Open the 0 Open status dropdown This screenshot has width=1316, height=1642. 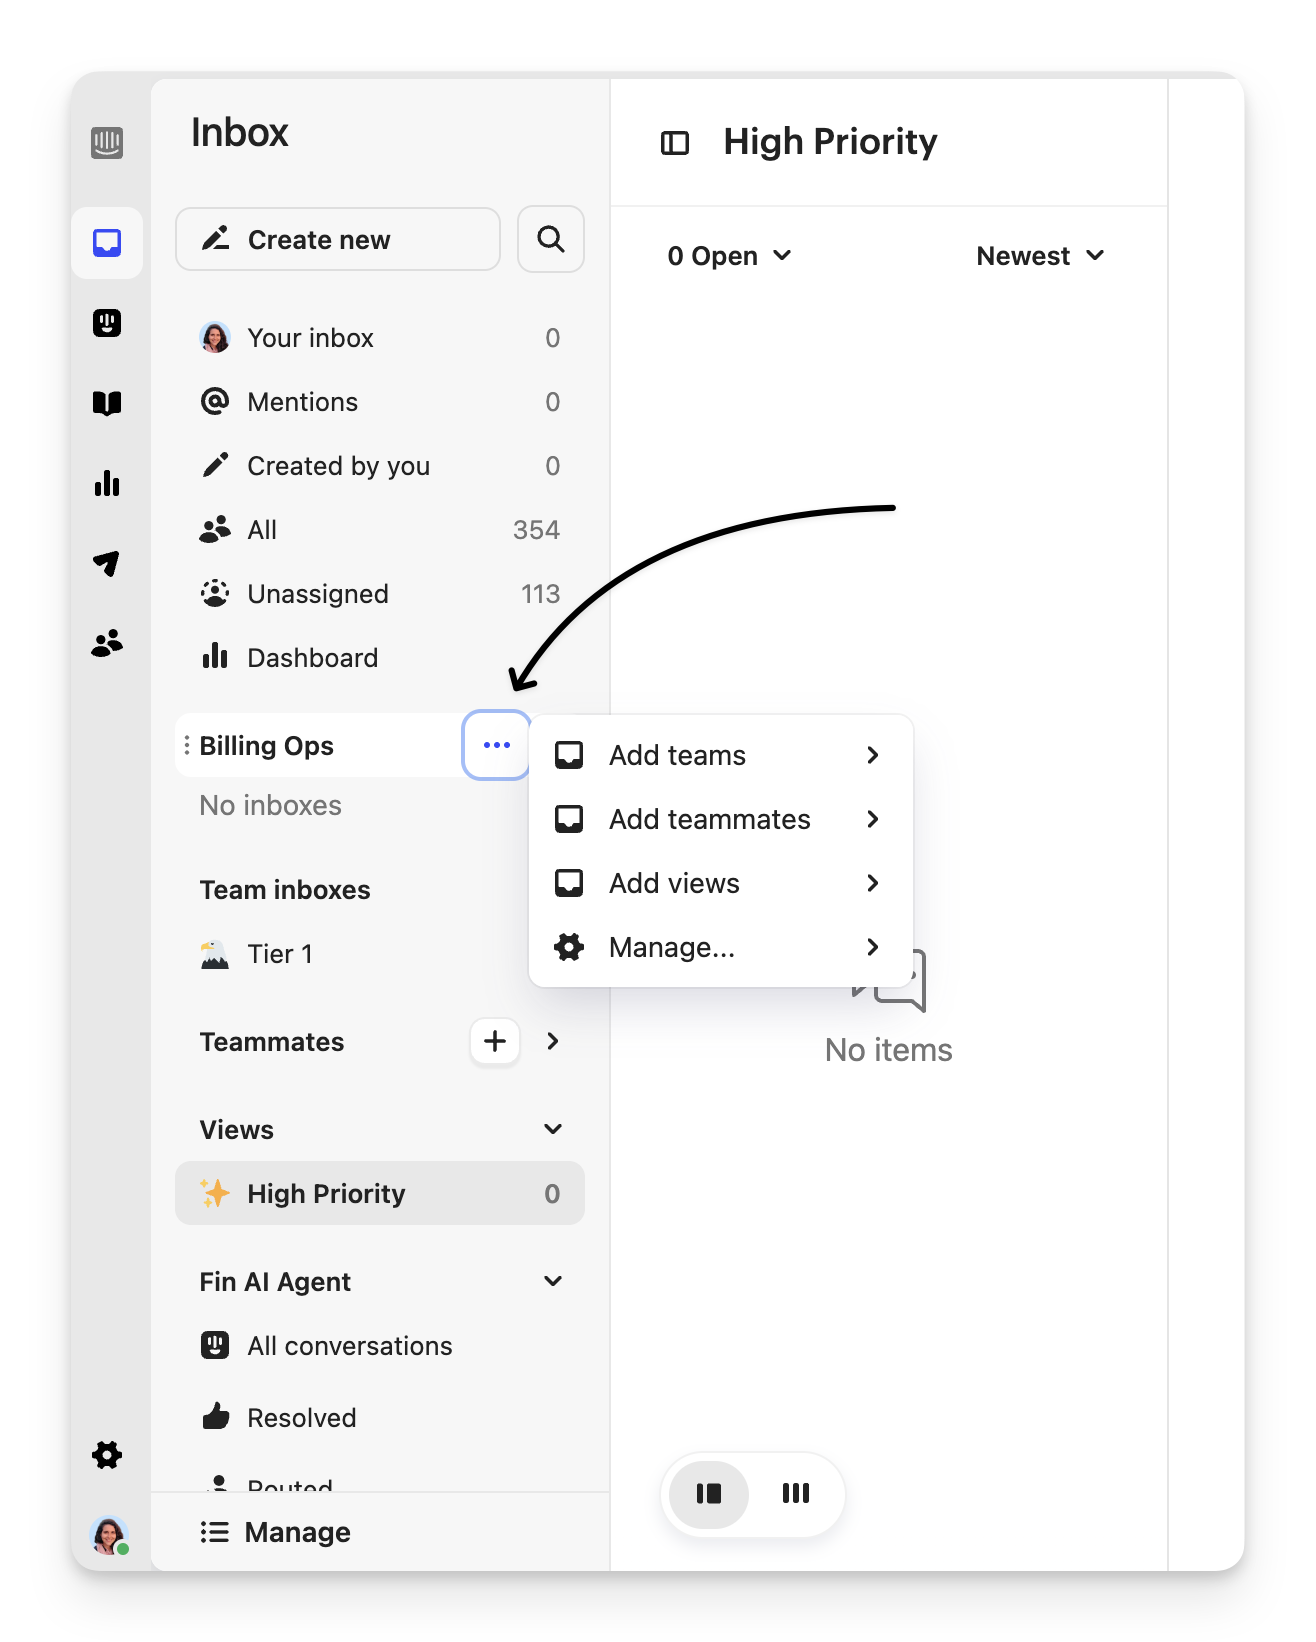pos(729,256)
